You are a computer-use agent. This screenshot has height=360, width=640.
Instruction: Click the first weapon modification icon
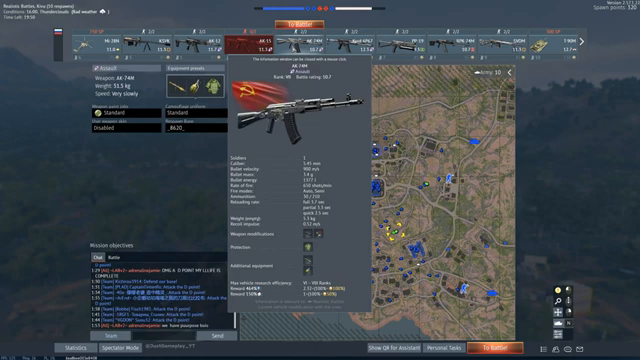pos(308,233)
